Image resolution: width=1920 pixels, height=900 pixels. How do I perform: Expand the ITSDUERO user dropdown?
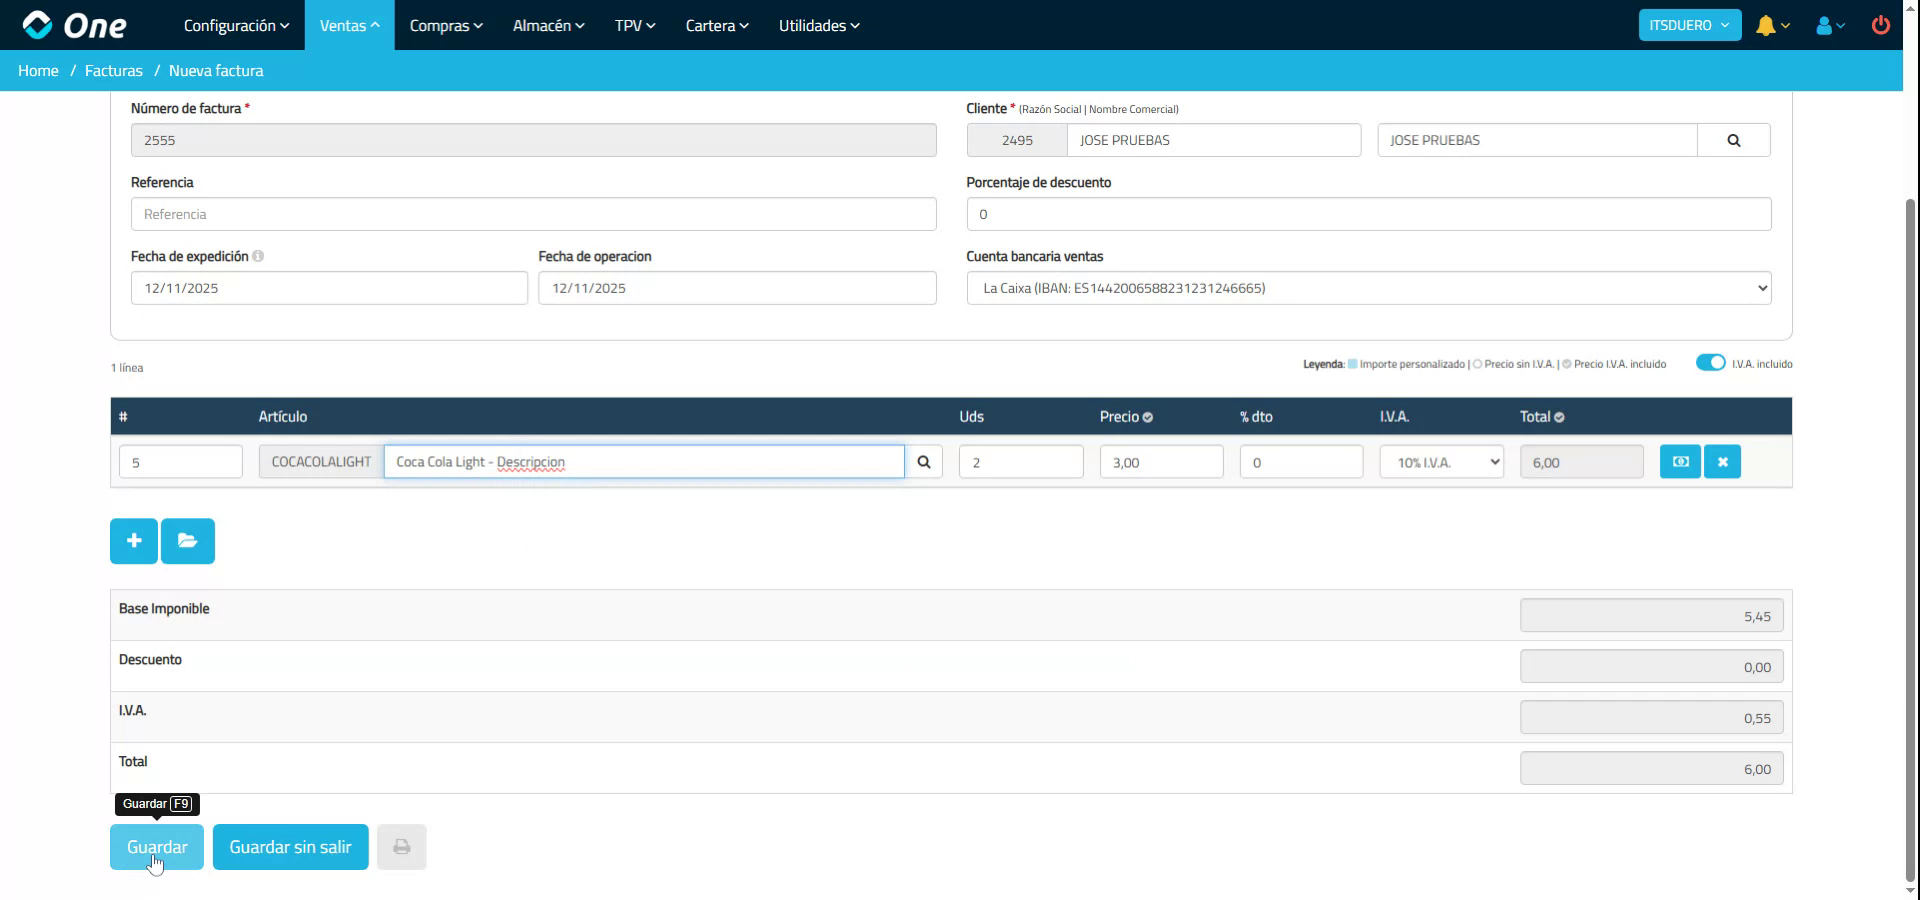point(1689,25)
